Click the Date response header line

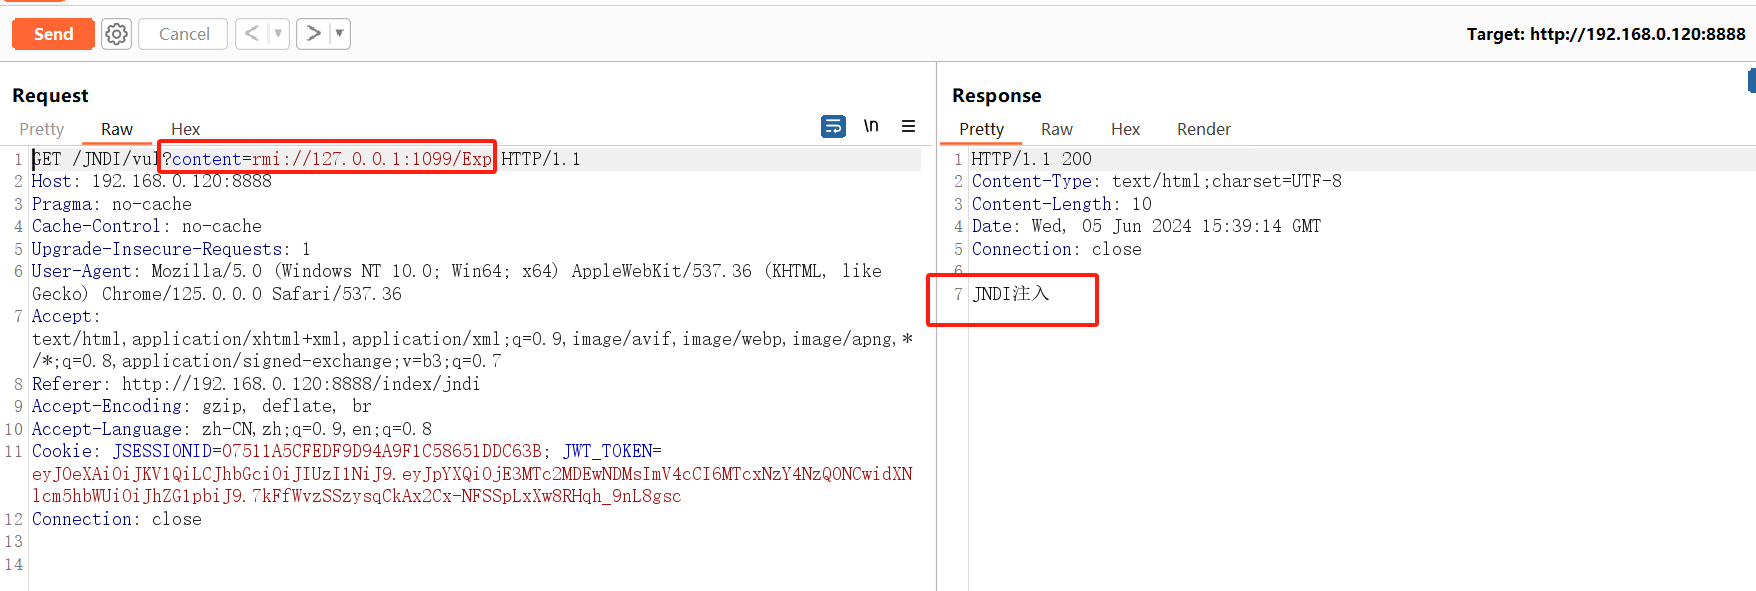tap(1147, 226)
